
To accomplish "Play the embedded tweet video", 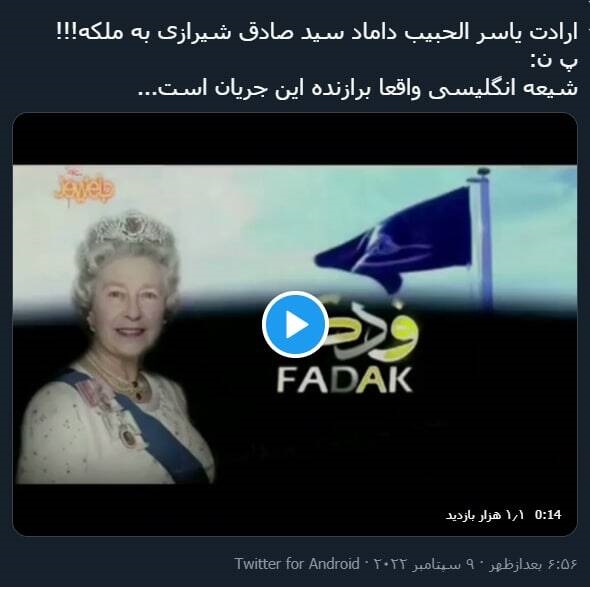I will coord(295,324).
